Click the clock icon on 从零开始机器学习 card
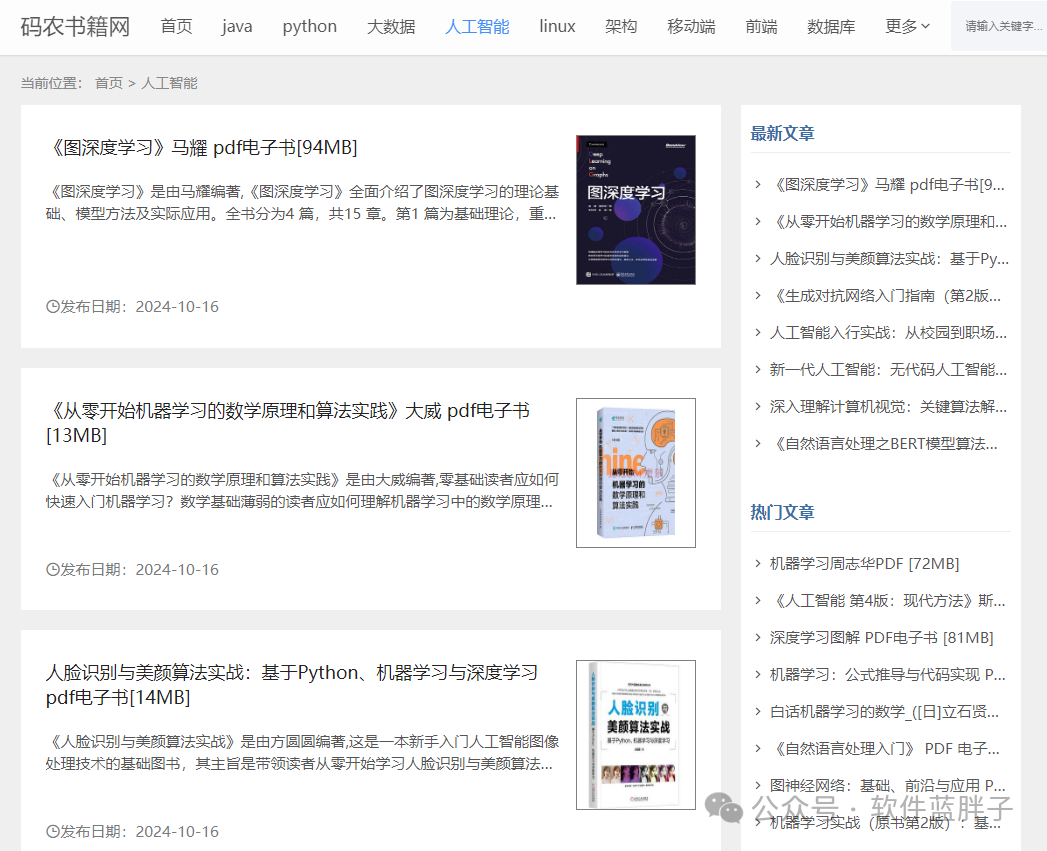 click(x=53, y=570)
